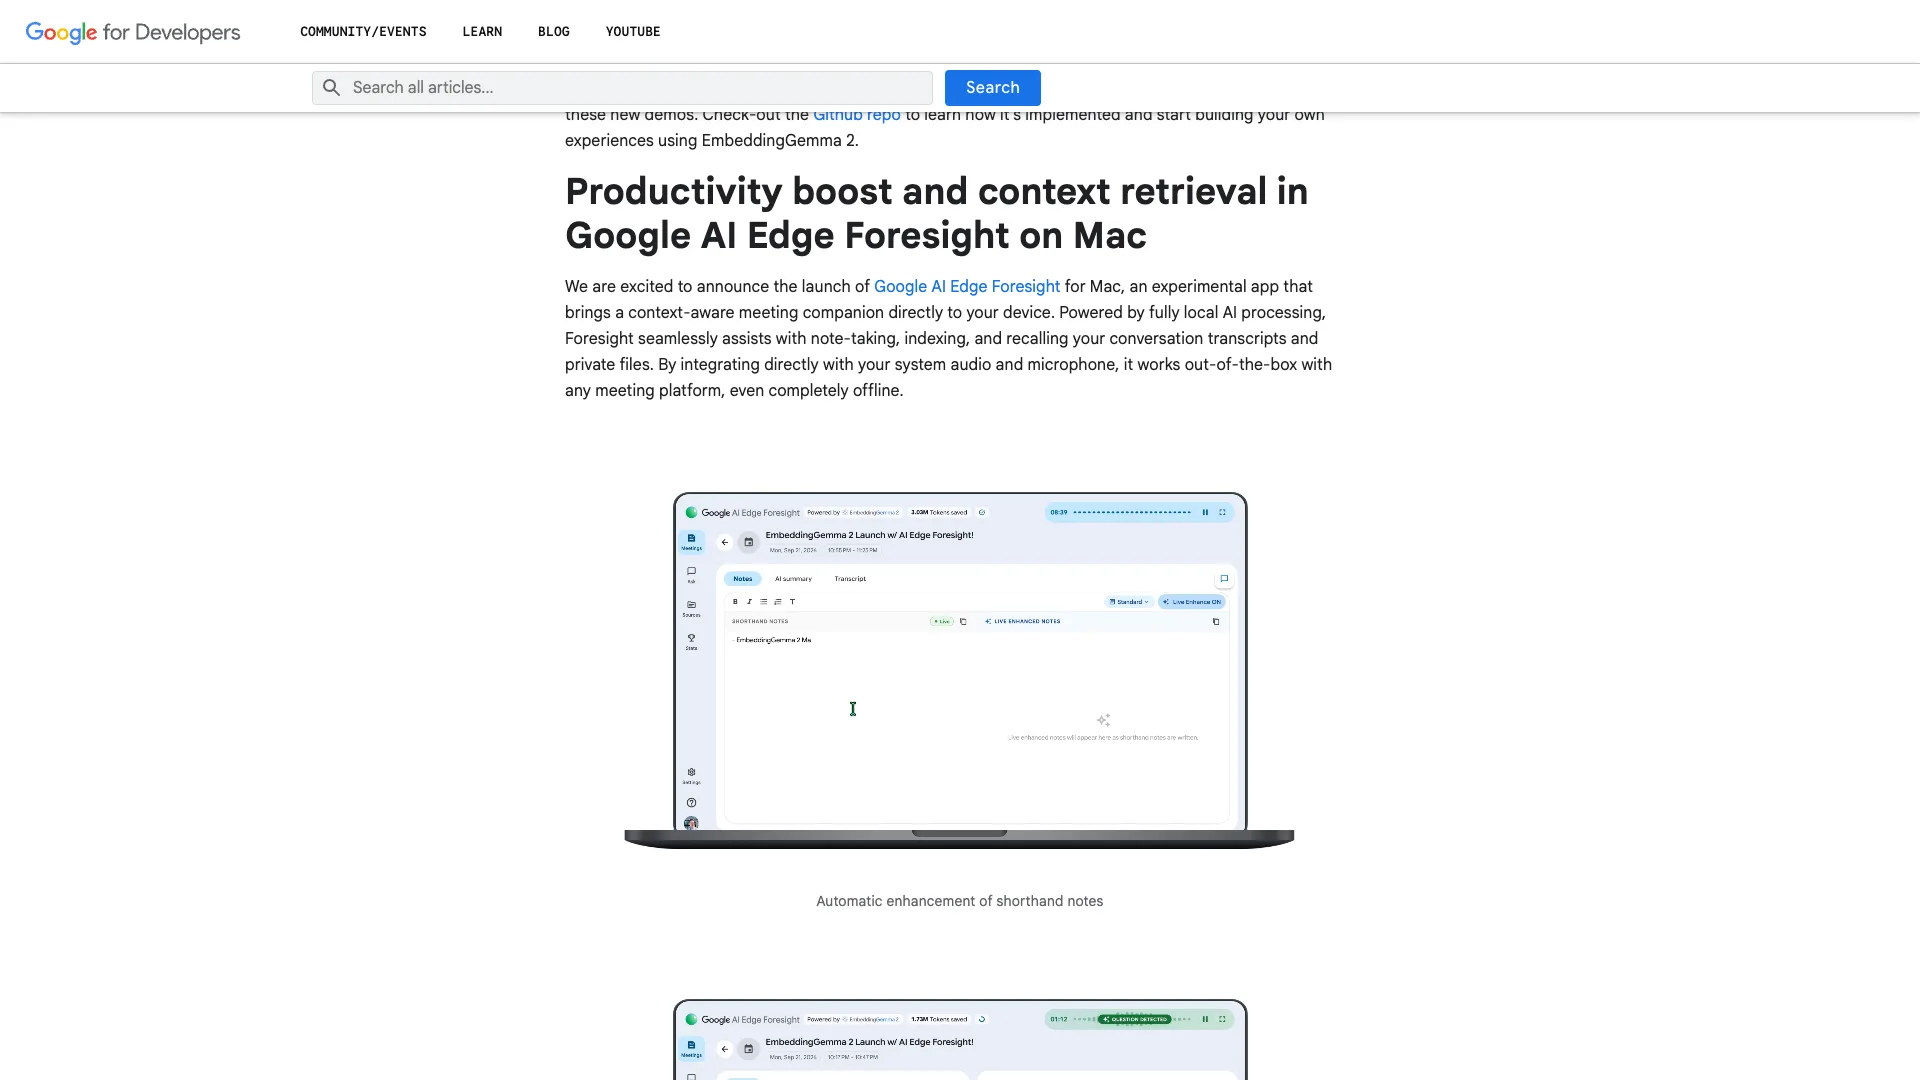Image resolution: width=1920 pixels, height=1080 pixels.
Task: Pause recording in the second demo below
Action: coord(1205,1019)
